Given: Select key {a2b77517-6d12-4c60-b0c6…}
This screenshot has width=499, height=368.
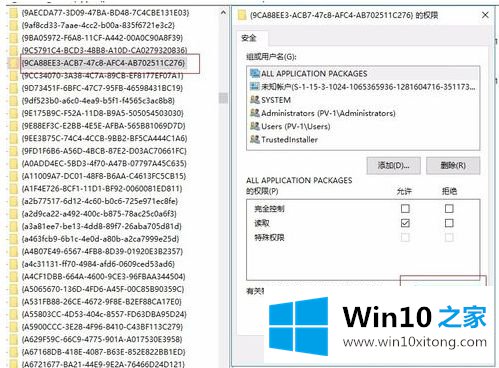Looking at the screenshot, I should (100, 201).
